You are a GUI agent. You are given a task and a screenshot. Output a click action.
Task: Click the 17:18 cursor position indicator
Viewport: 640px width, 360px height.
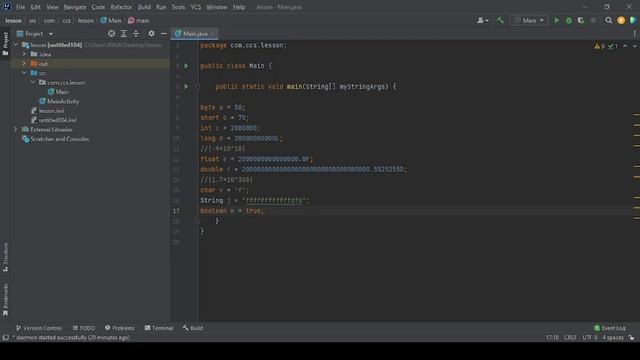pos(552,338)
